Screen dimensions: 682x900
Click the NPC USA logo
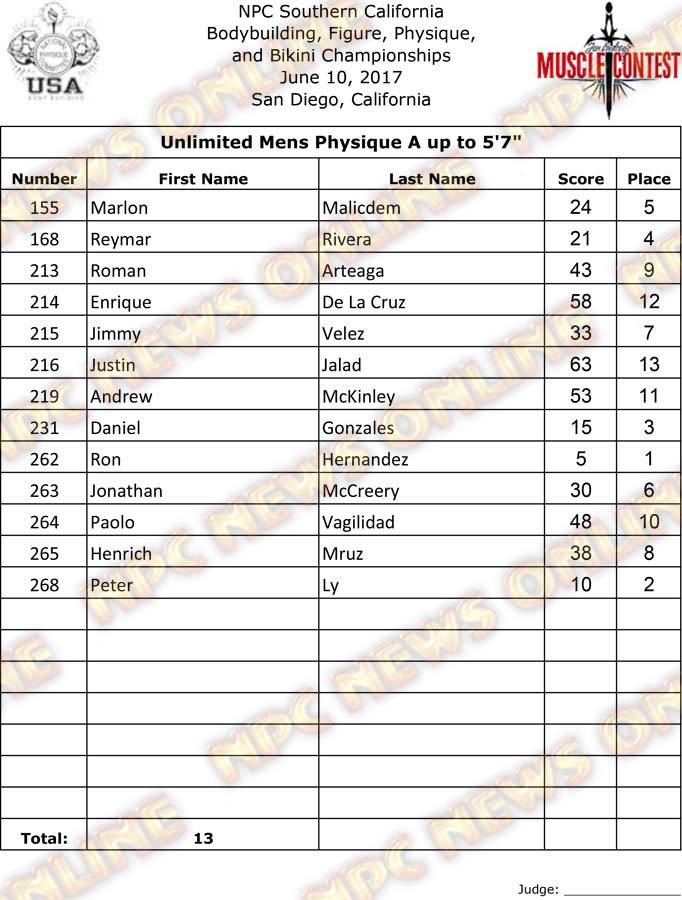[47, 55]
